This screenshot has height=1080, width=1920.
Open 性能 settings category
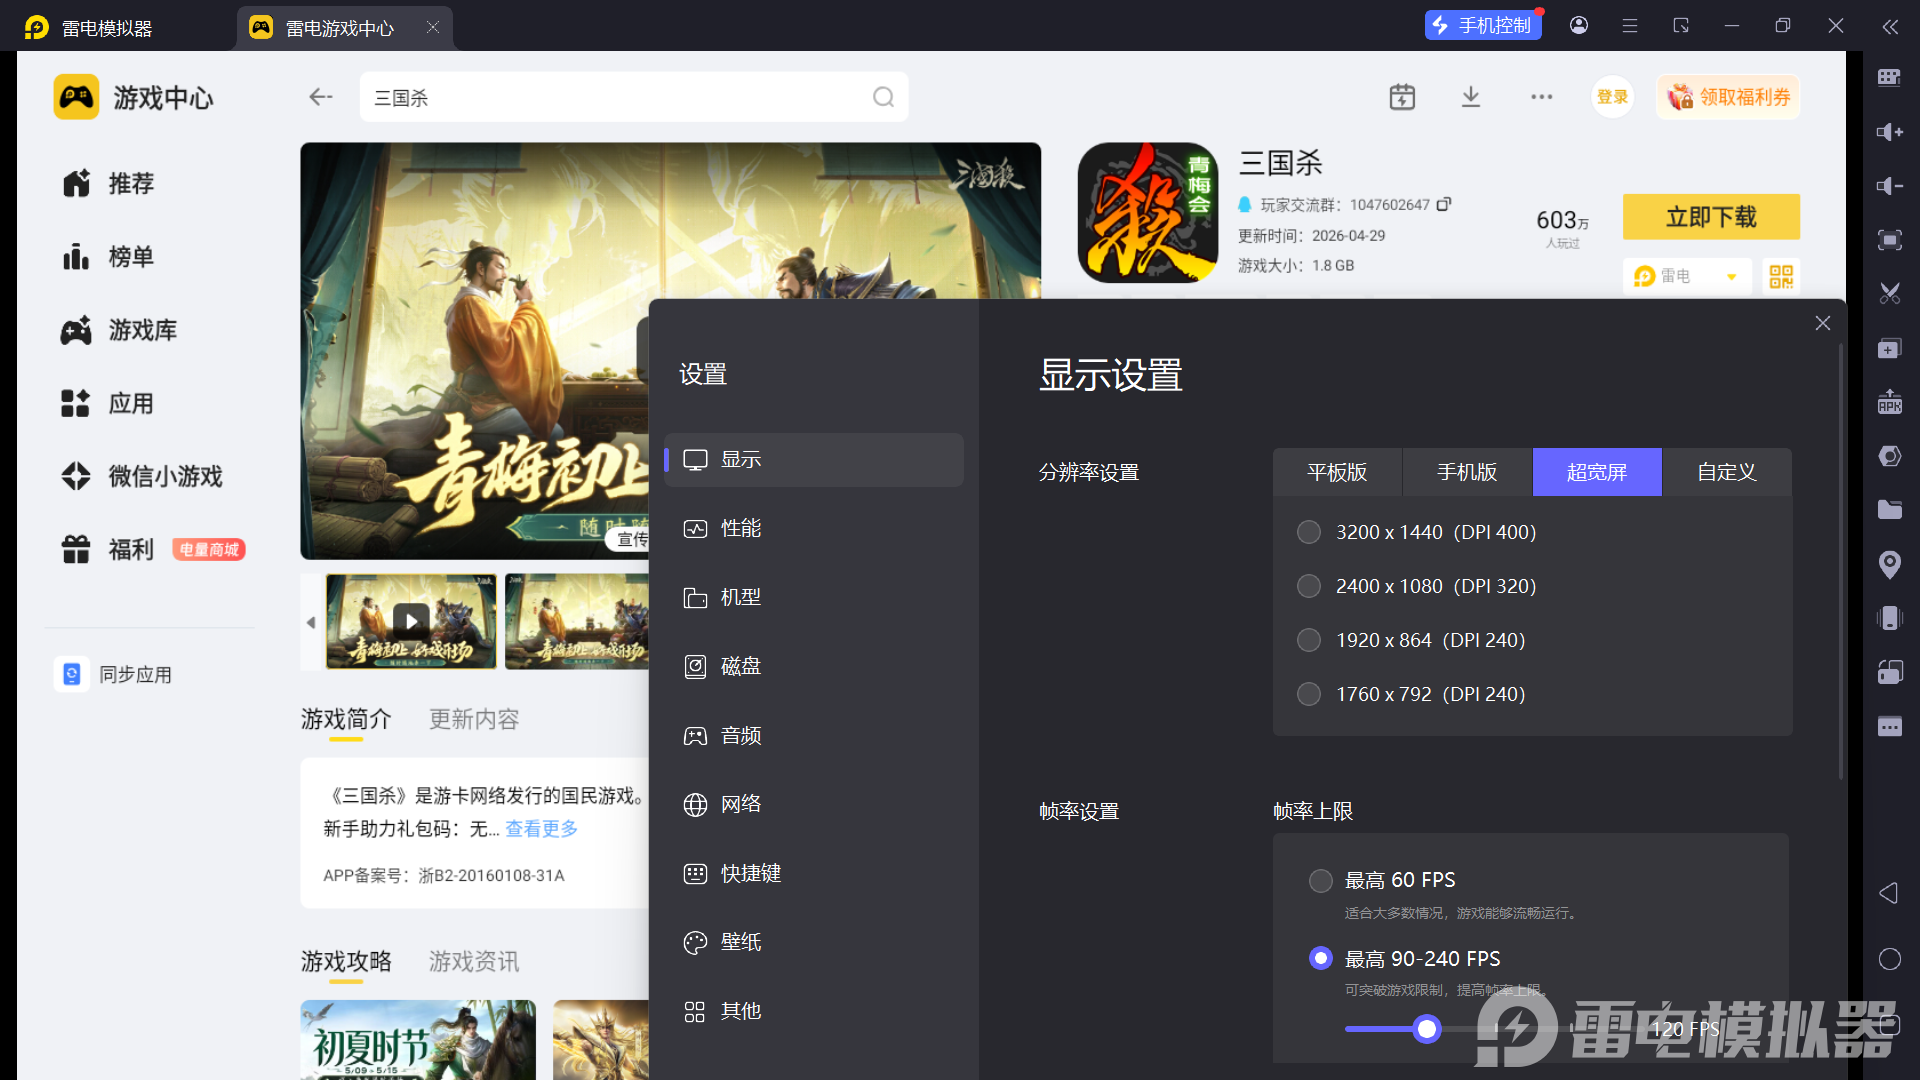pos(814,528)
